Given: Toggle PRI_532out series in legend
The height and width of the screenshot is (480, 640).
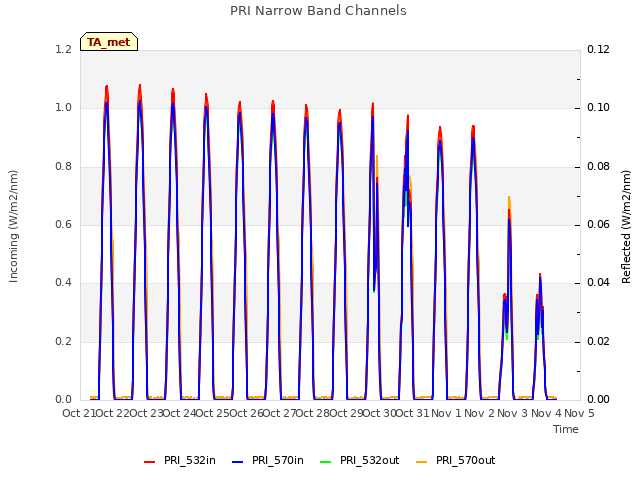Looking at the screenshot, I should pos(360,460).
